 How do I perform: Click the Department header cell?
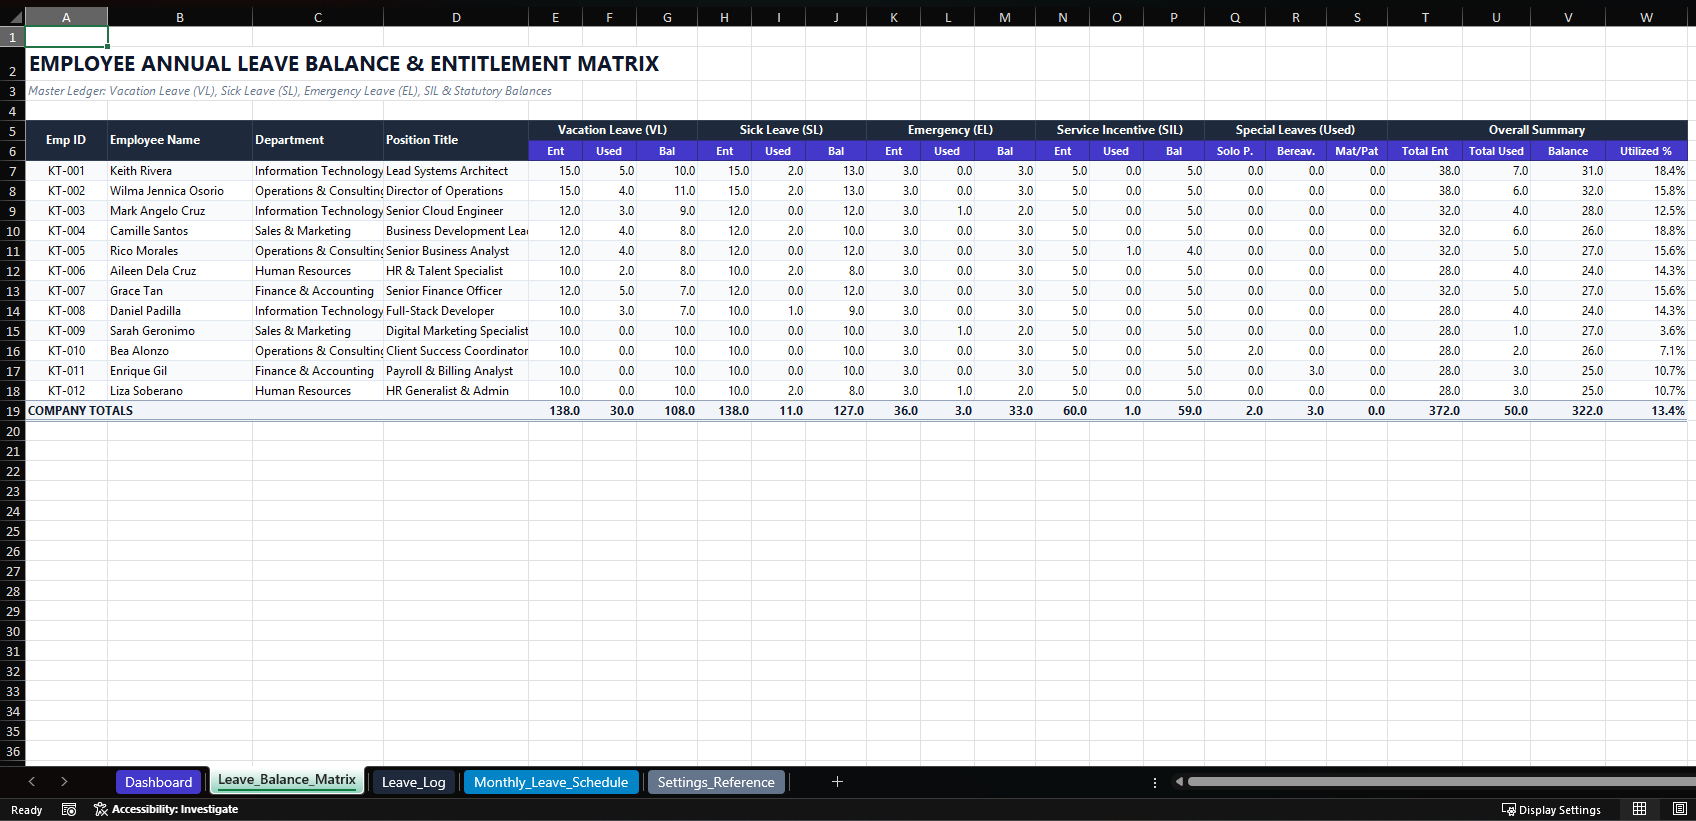318,140
